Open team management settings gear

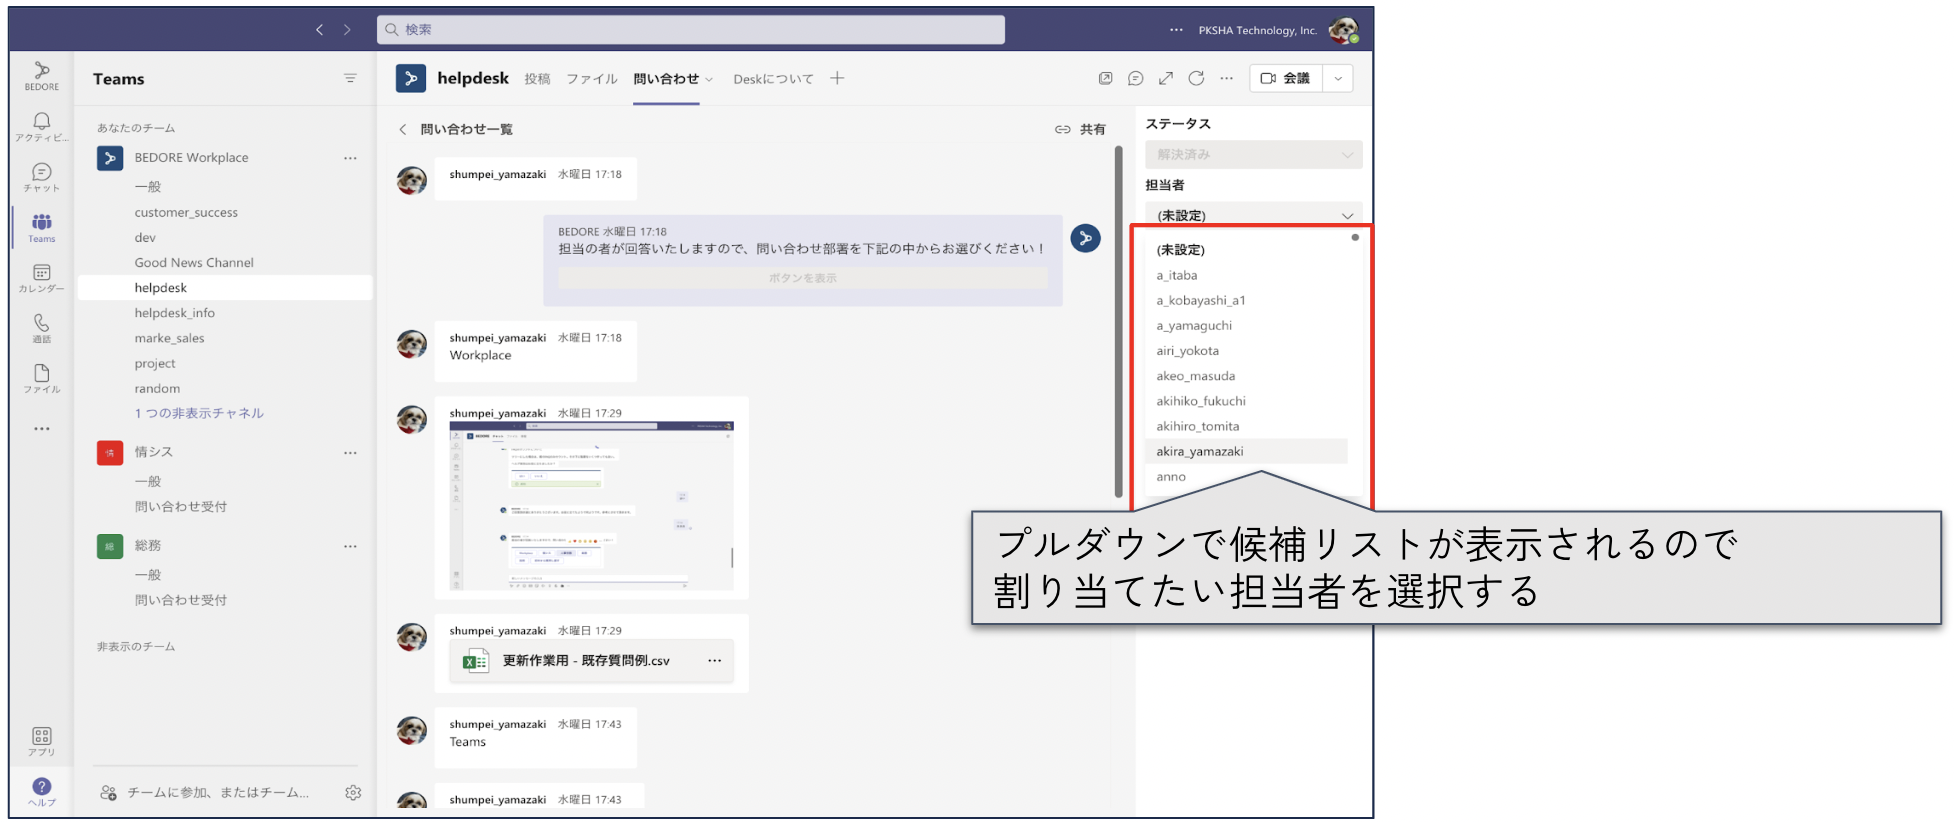coord(353,792)
